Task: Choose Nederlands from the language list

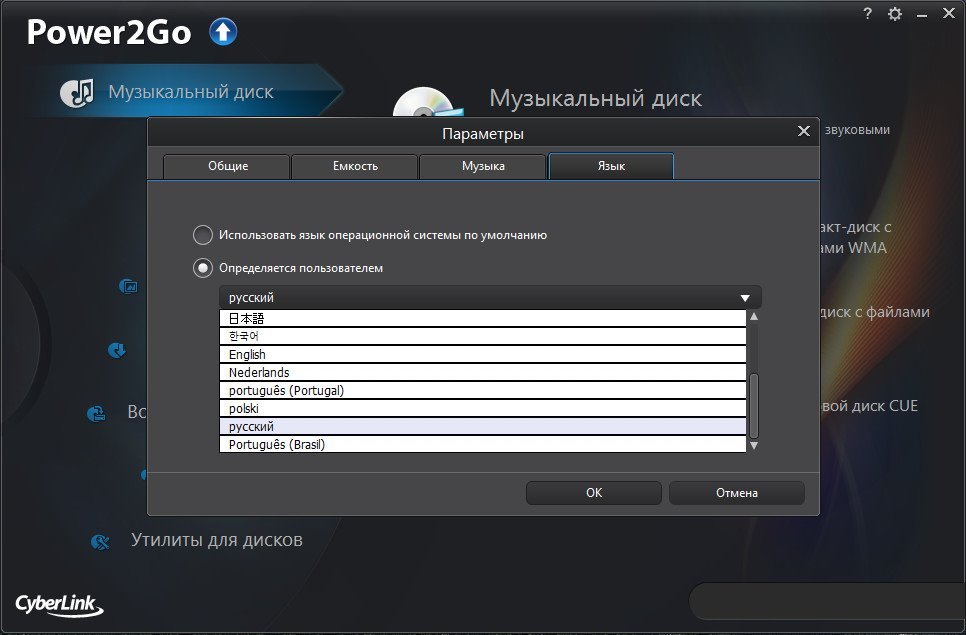Action: [483, 372]
